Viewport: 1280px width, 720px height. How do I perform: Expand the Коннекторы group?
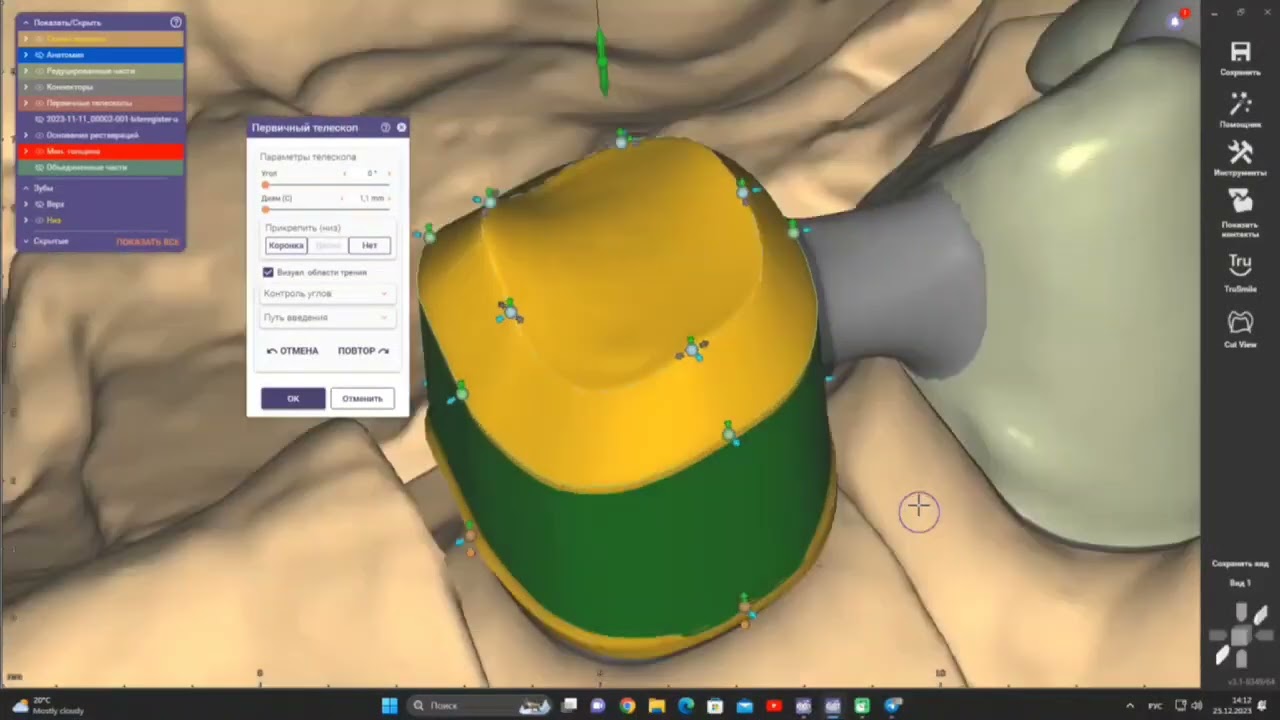26,87
